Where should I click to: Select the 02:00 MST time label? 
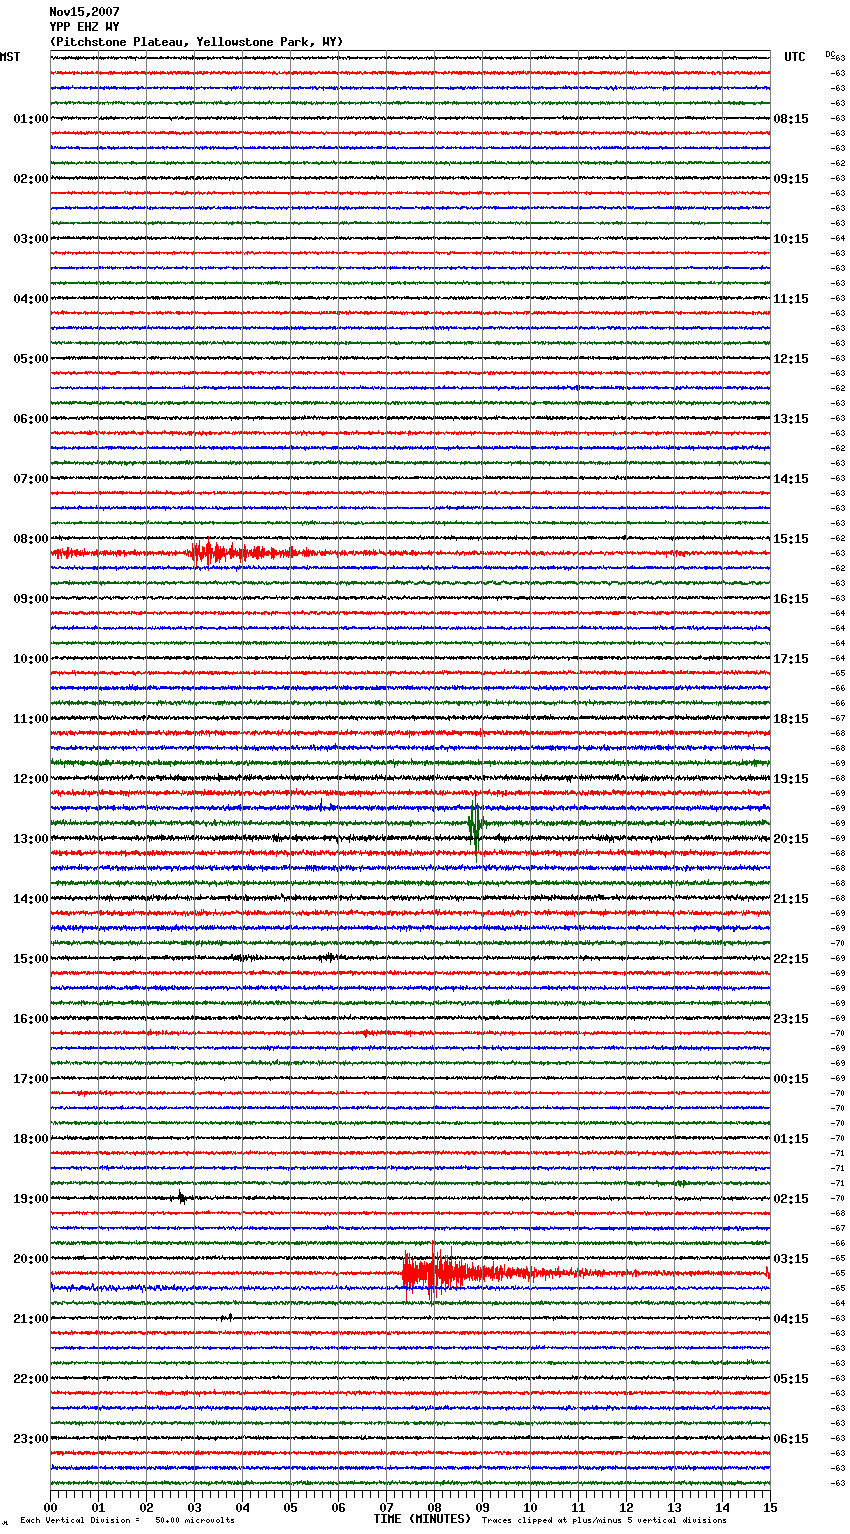tap(30, 179)
